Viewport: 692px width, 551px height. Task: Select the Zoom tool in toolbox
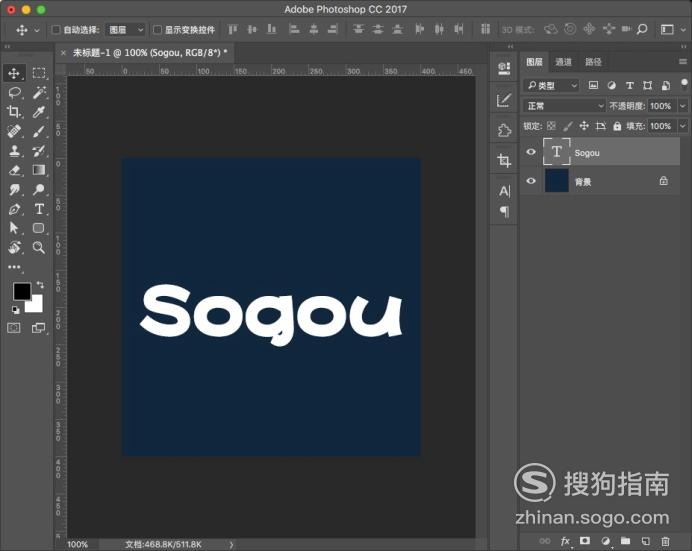[x=39, y=247]
